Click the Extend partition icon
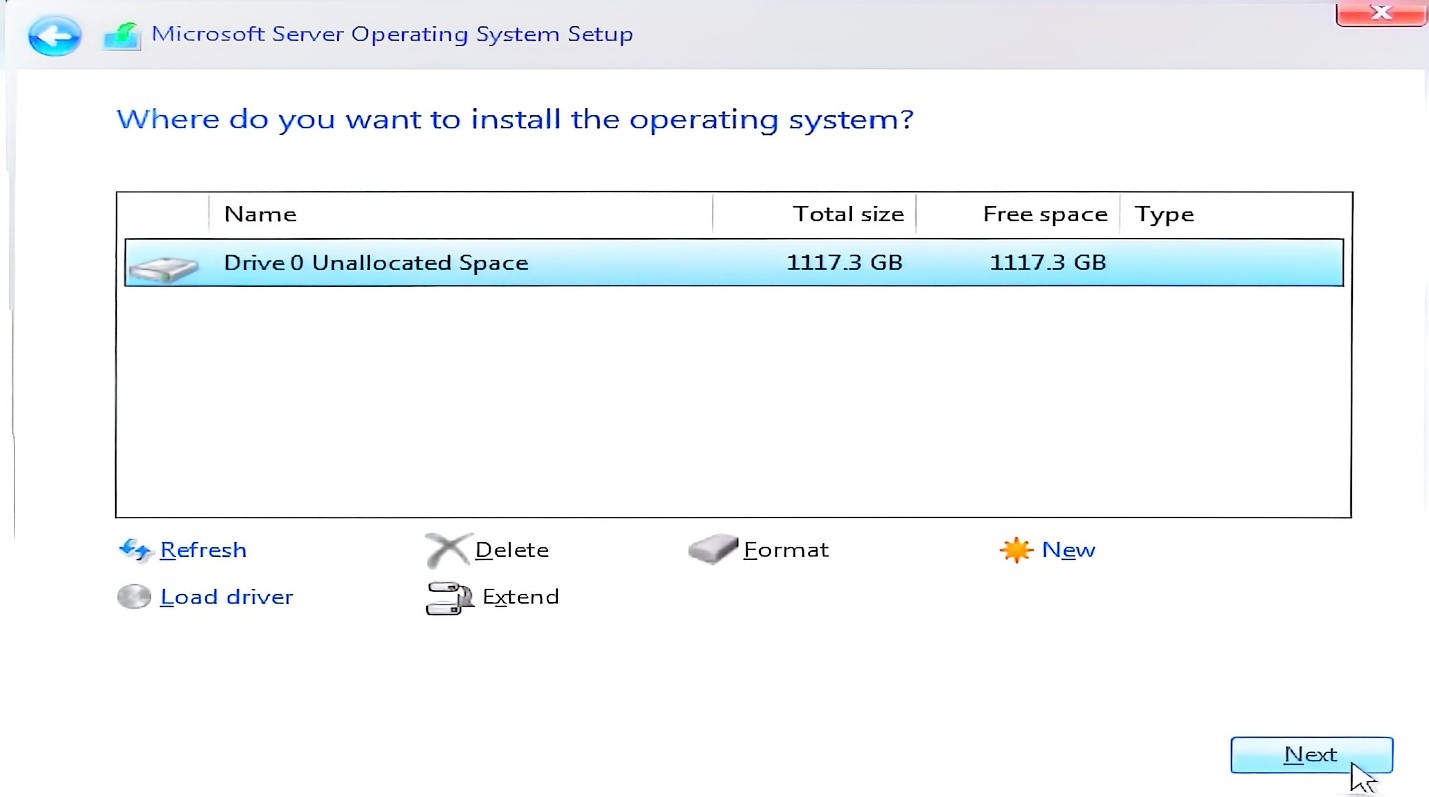The width and height of the screenshot is (1429, 797). pyautogui.click(x=450, y=598)
